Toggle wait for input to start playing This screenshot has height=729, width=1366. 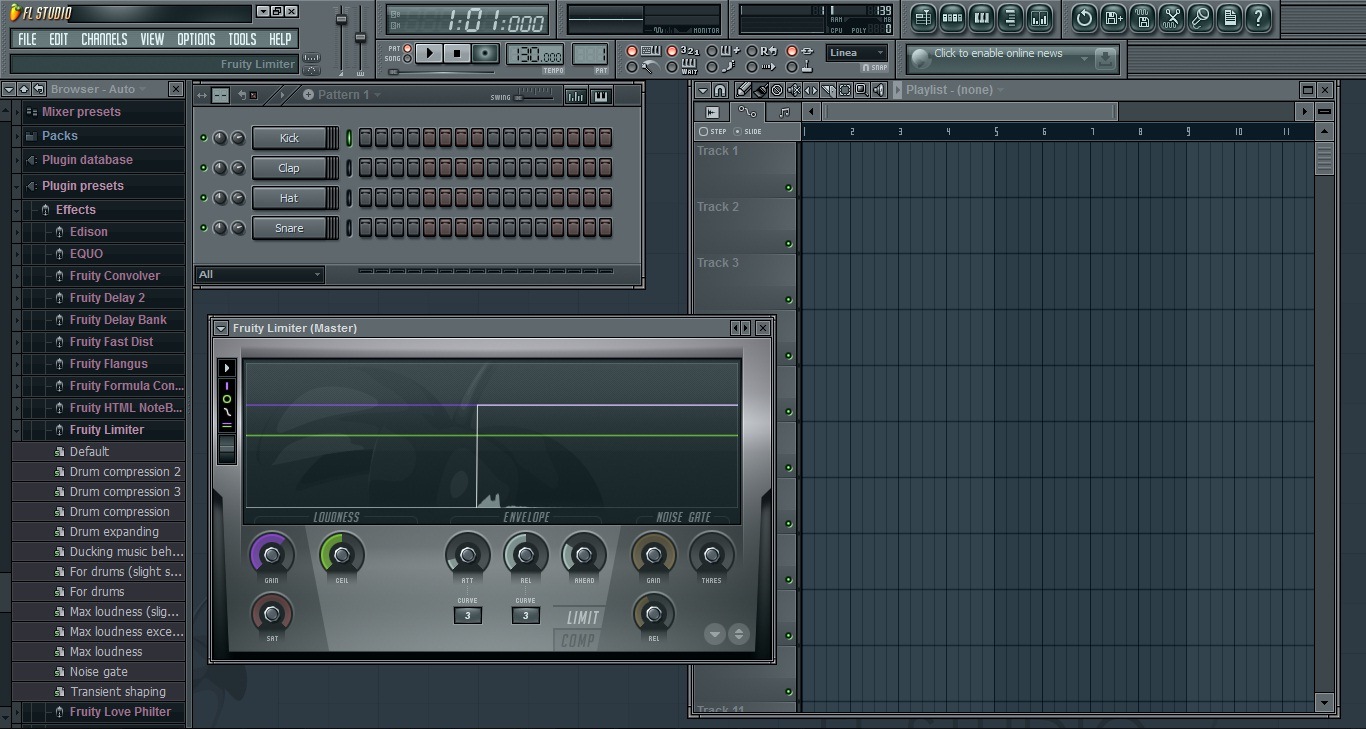pos(672,67)
